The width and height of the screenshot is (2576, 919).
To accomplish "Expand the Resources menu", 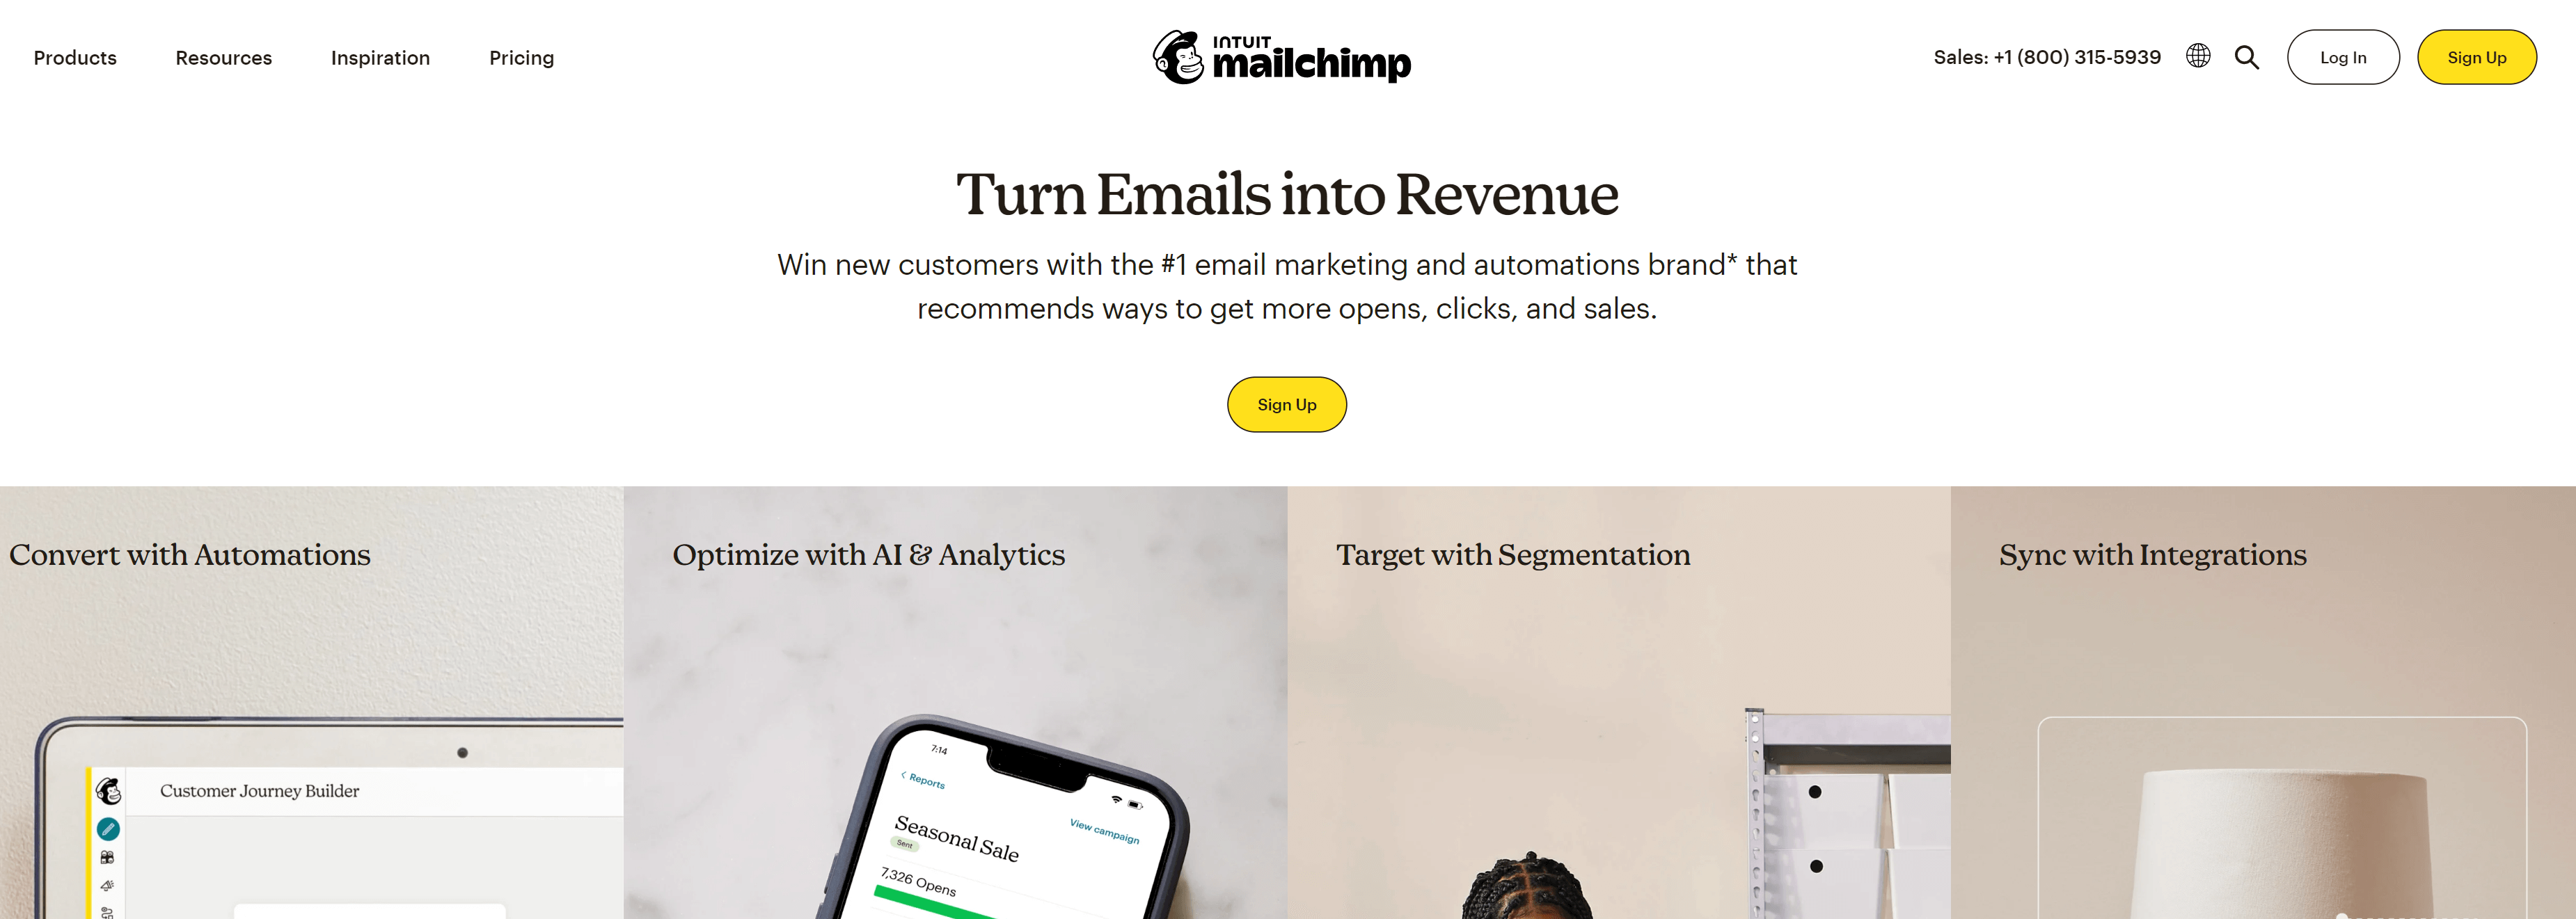I will [x=223, y=58].
